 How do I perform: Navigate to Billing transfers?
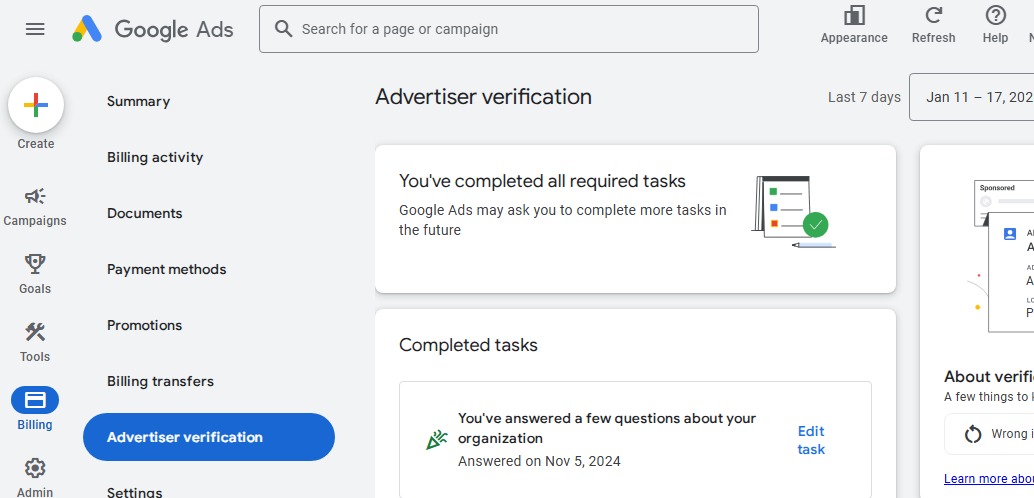click(160, 381)
